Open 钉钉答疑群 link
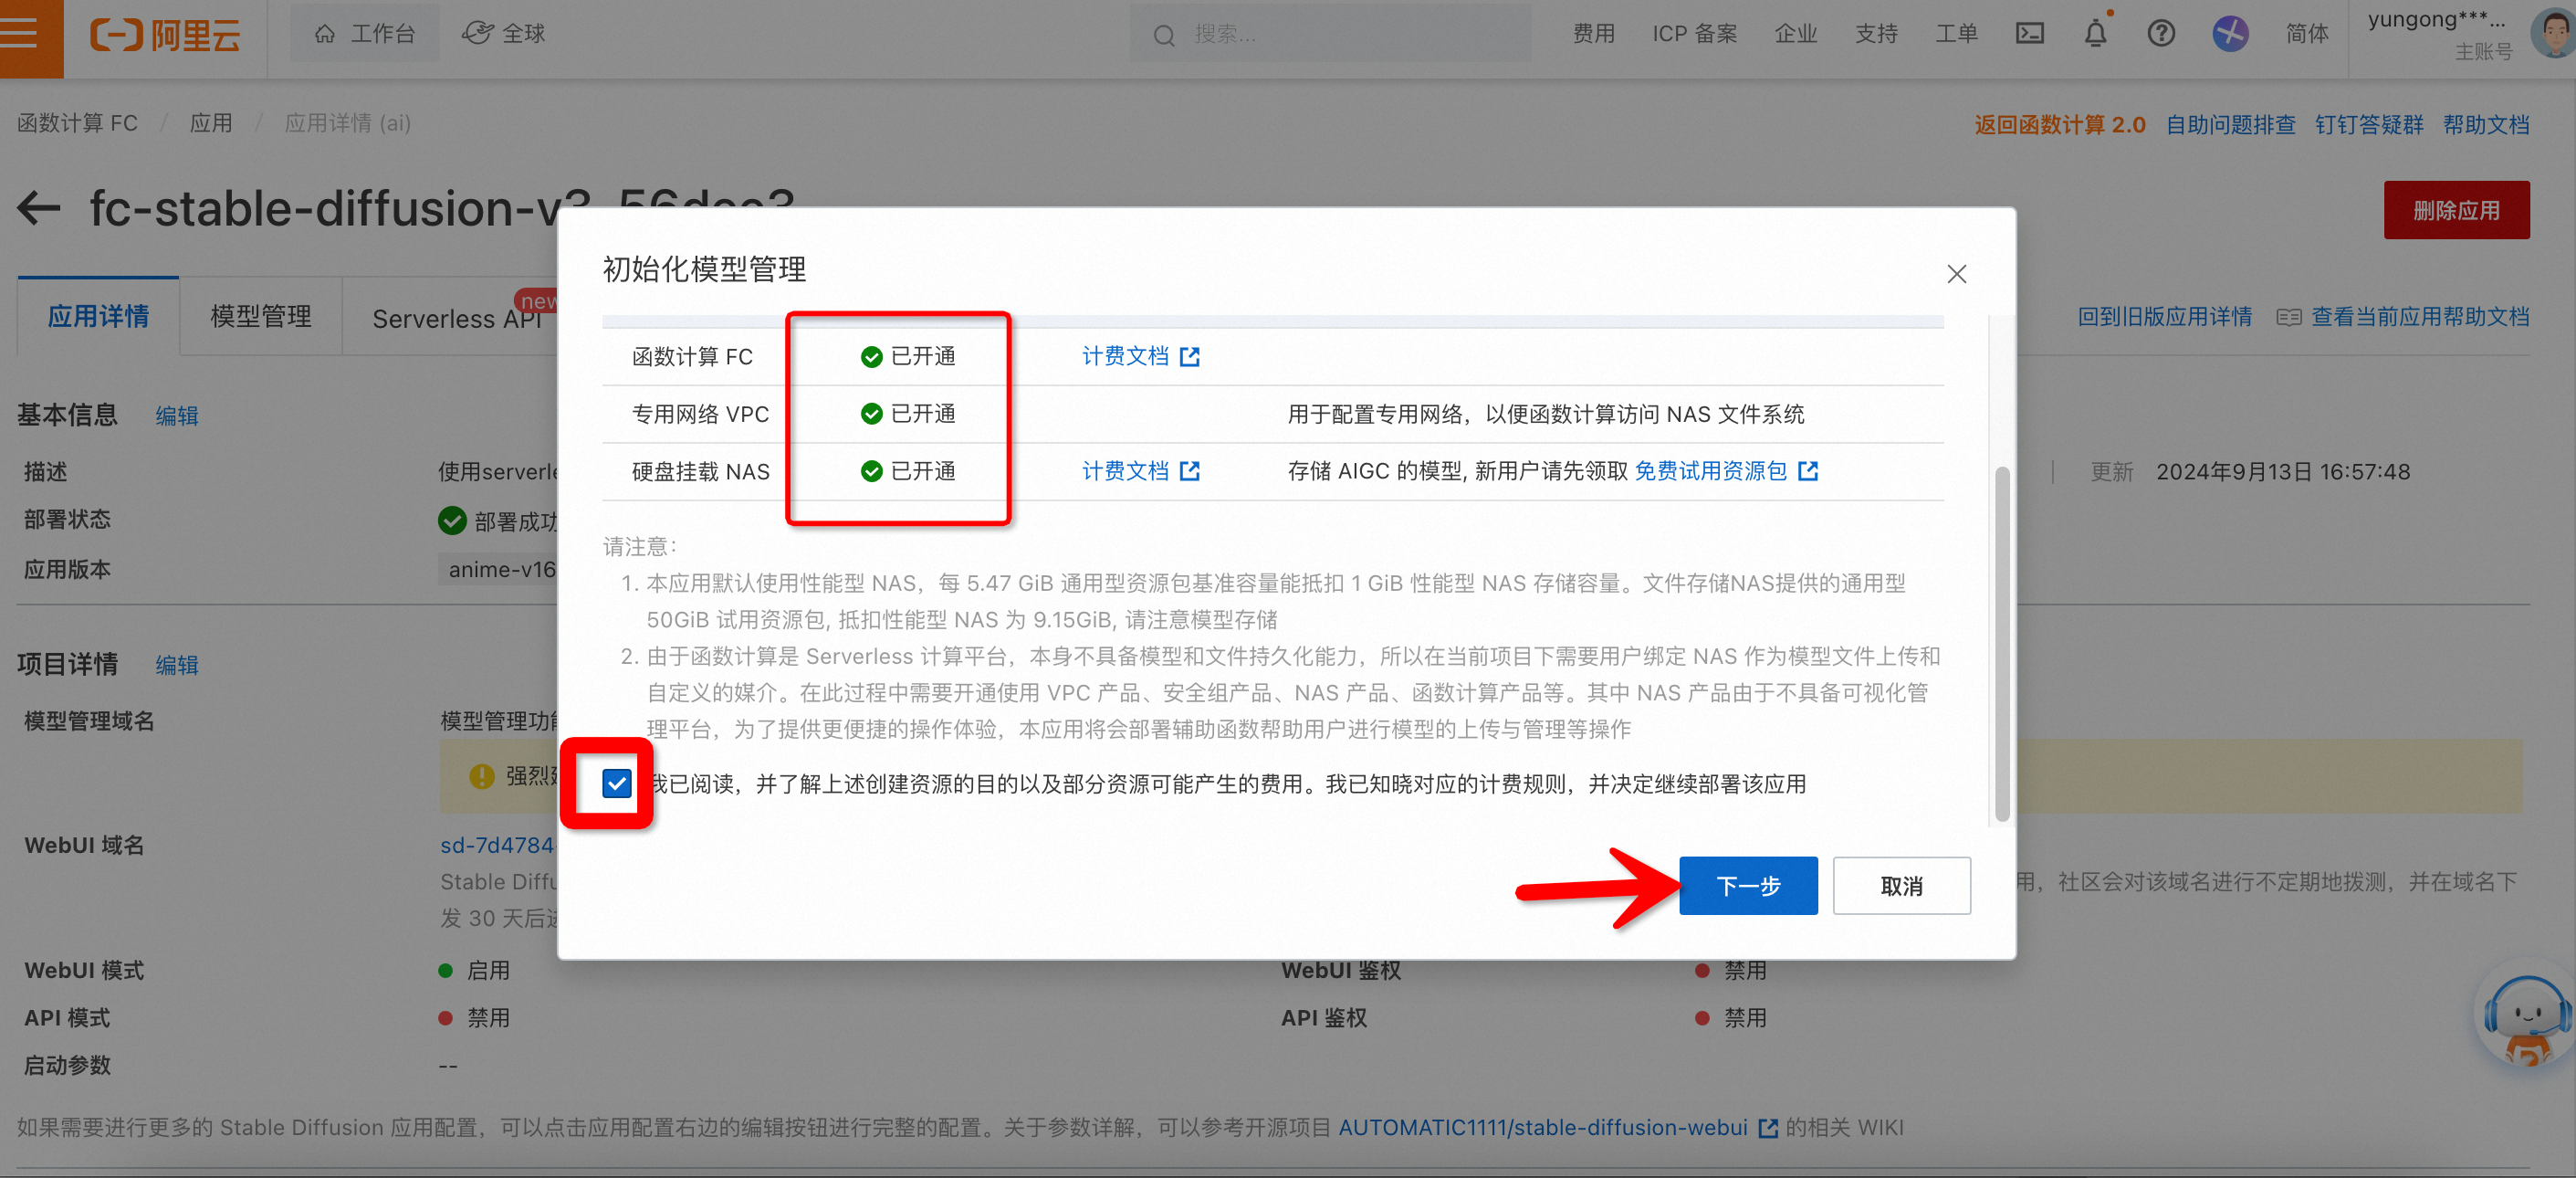The image size is (2576, 1178). tap(2369, 125)
